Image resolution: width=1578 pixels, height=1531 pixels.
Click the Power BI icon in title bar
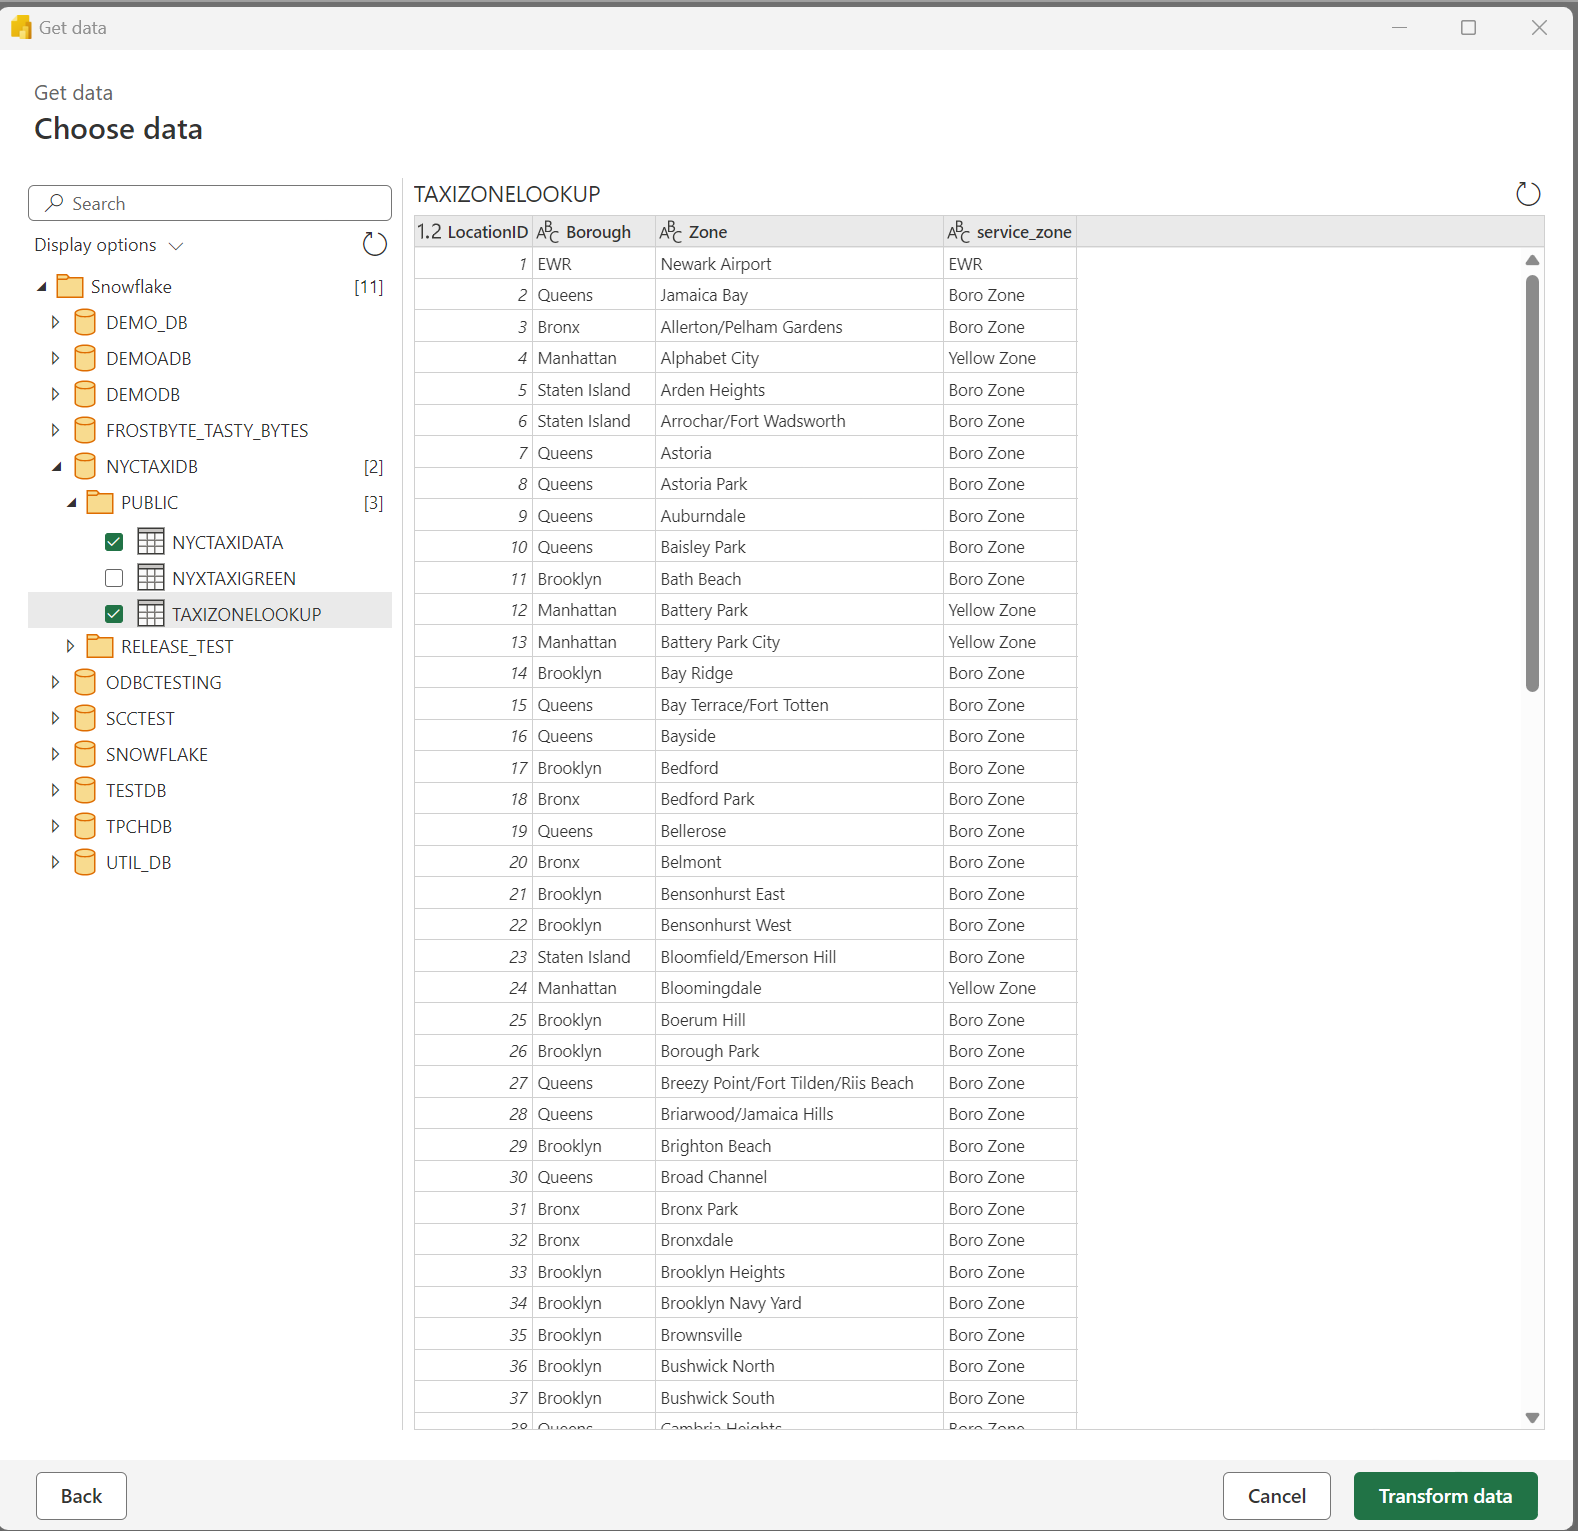click(x=21, y=27)
